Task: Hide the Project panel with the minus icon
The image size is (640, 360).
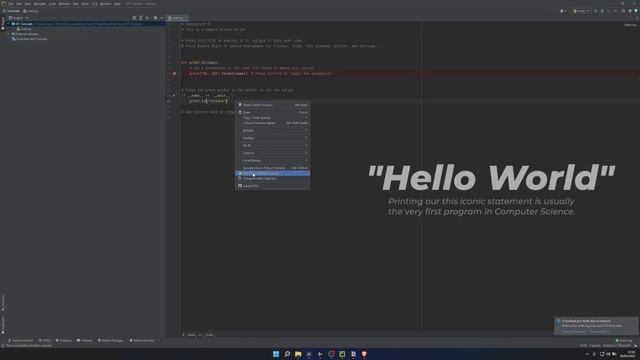Action: (x=162, y=18)
